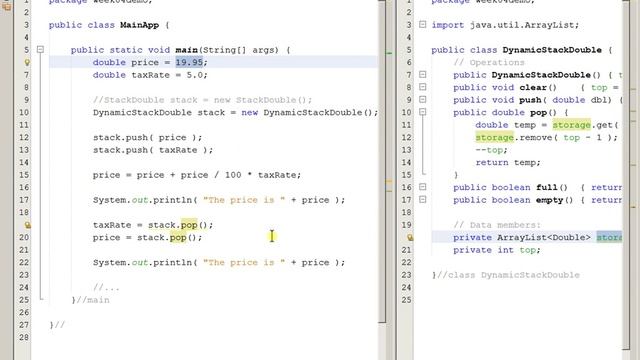The image size is (640, 360).
Task: Click stack.push( price ) statement
Action: pos(147,138)
